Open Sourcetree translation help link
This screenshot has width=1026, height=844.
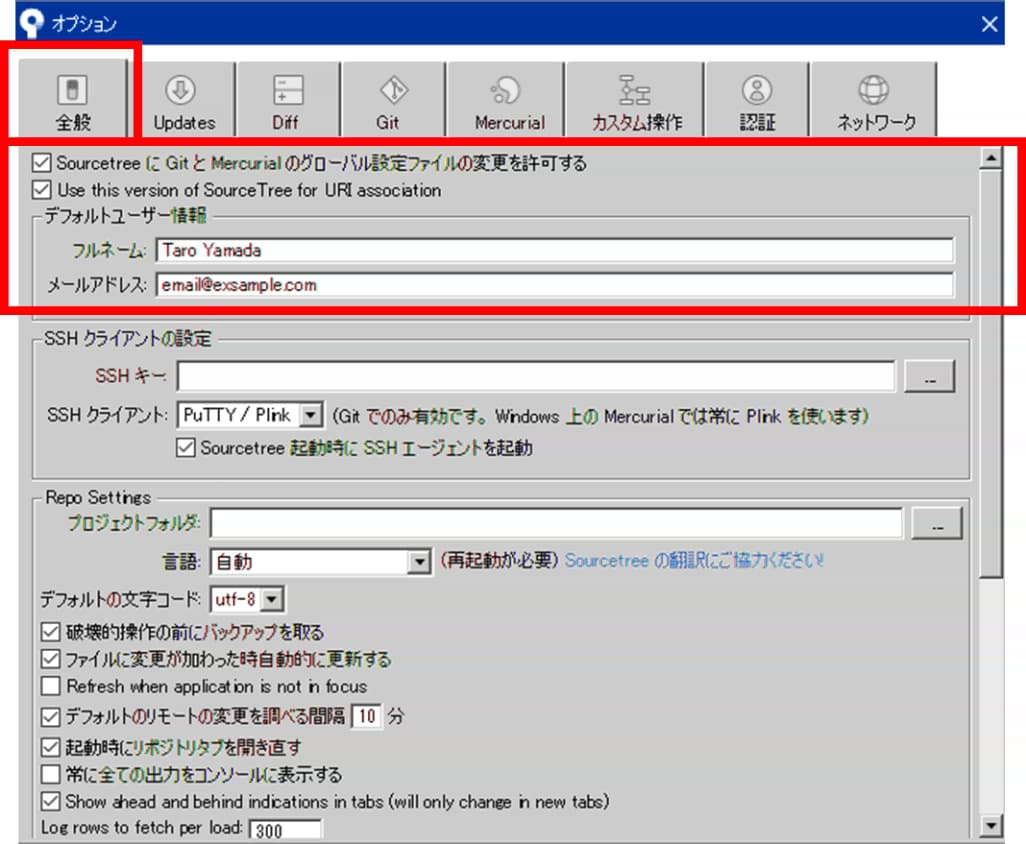pos(694,561)
